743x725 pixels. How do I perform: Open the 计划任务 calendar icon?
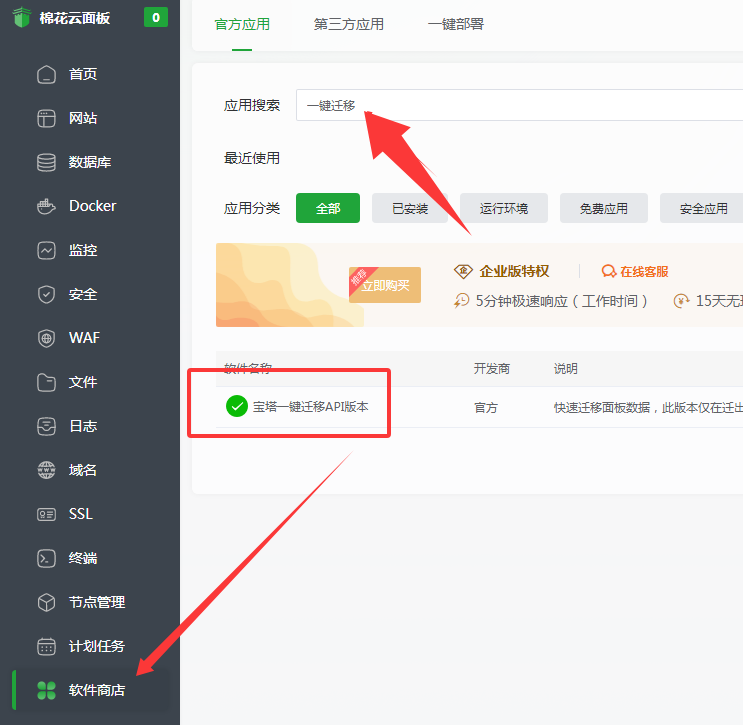click(46, 646)
